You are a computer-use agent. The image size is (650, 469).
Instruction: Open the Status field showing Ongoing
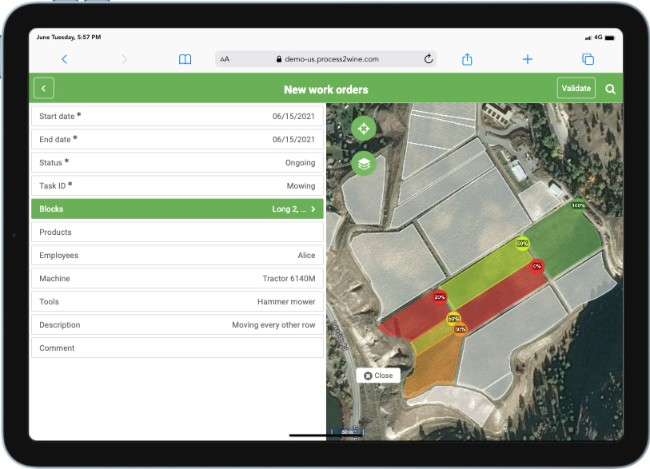click(x=177, y=162)
